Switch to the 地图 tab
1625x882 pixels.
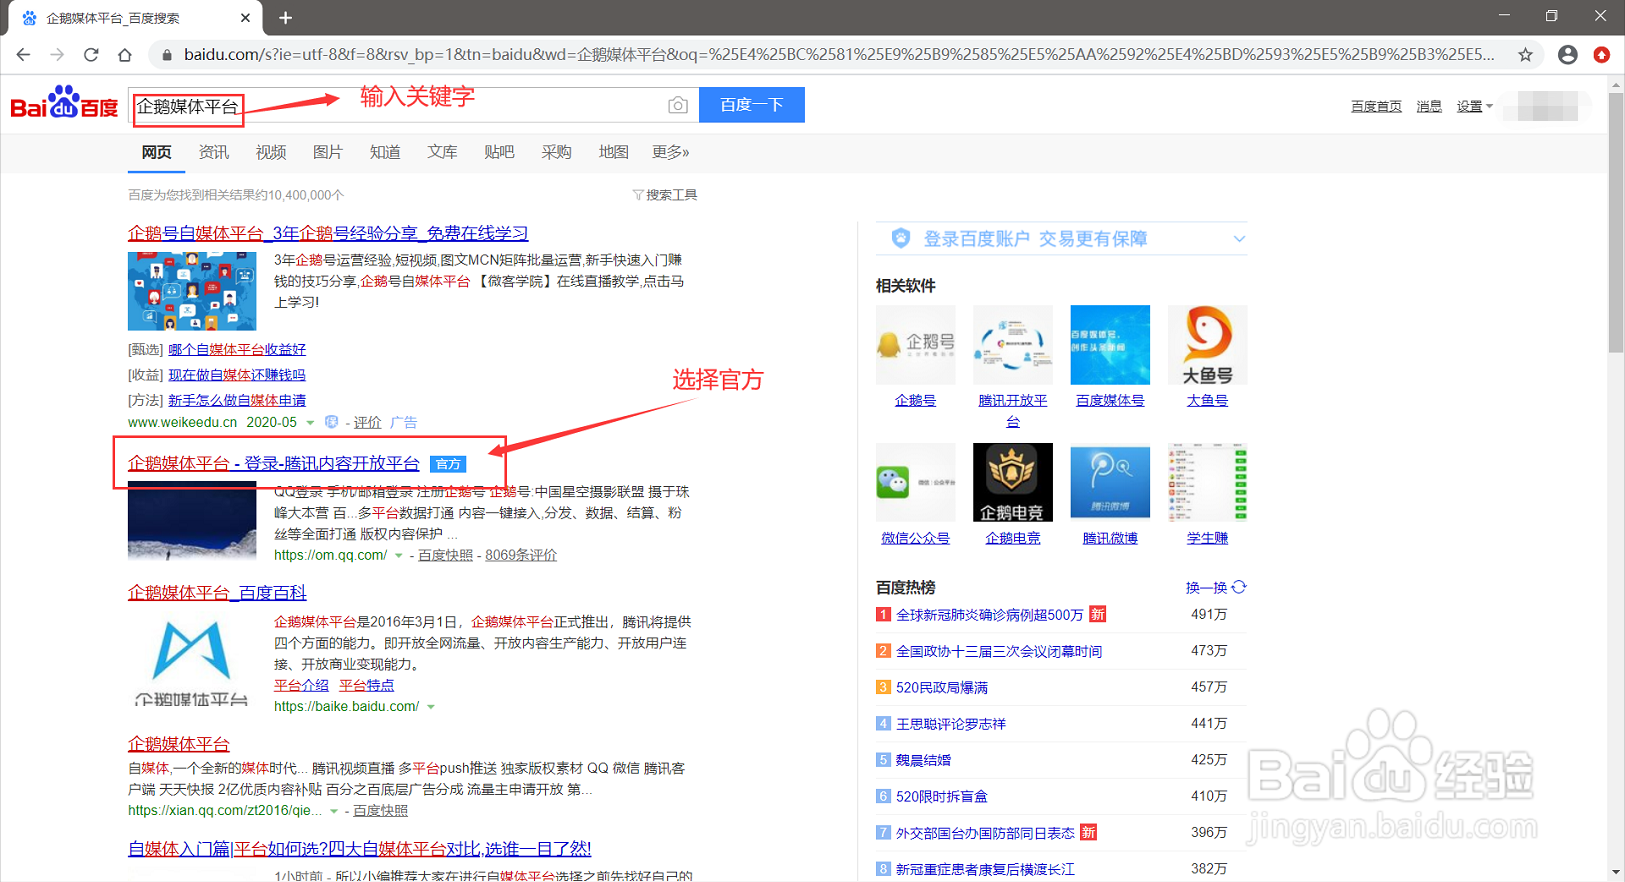click(613, 152)
